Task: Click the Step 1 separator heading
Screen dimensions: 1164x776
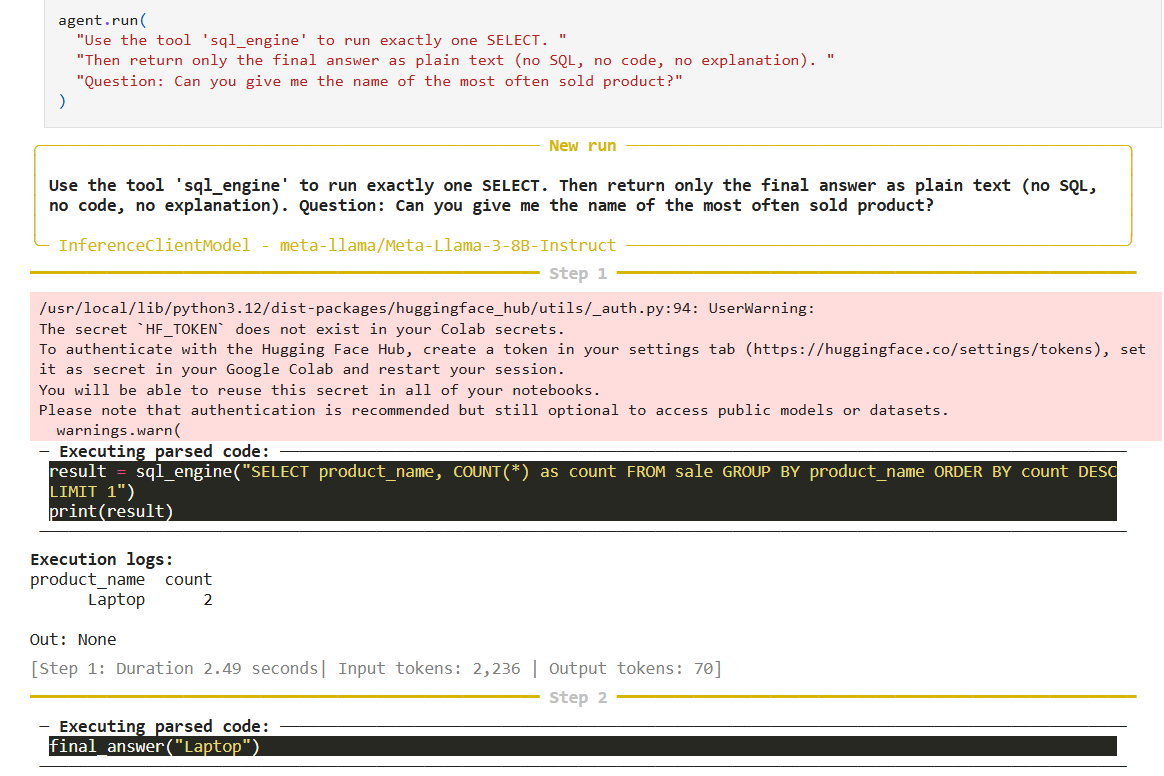Action: click(x=578, y=272)
